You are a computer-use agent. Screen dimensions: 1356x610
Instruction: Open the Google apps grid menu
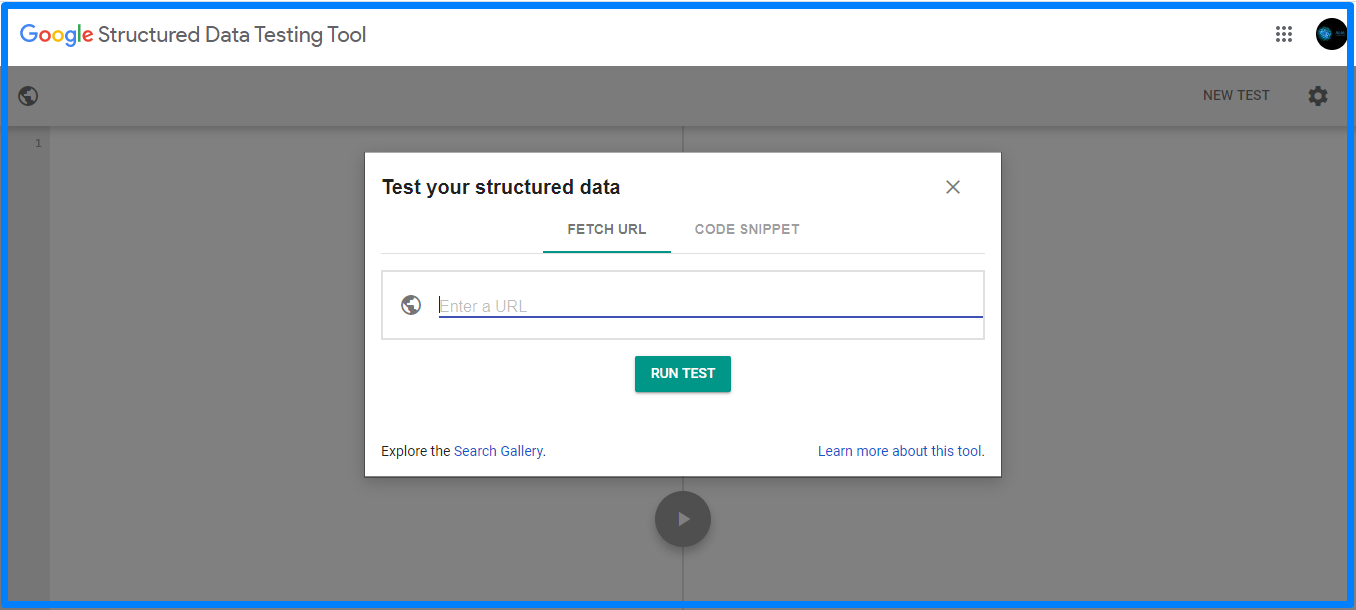point(1284,34)
